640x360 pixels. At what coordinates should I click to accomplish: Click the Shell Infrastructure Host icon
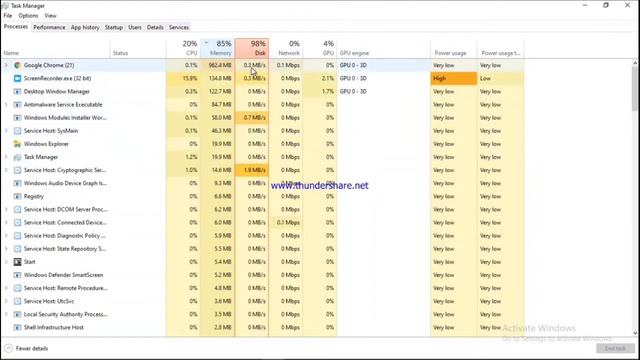click(17, 327)
